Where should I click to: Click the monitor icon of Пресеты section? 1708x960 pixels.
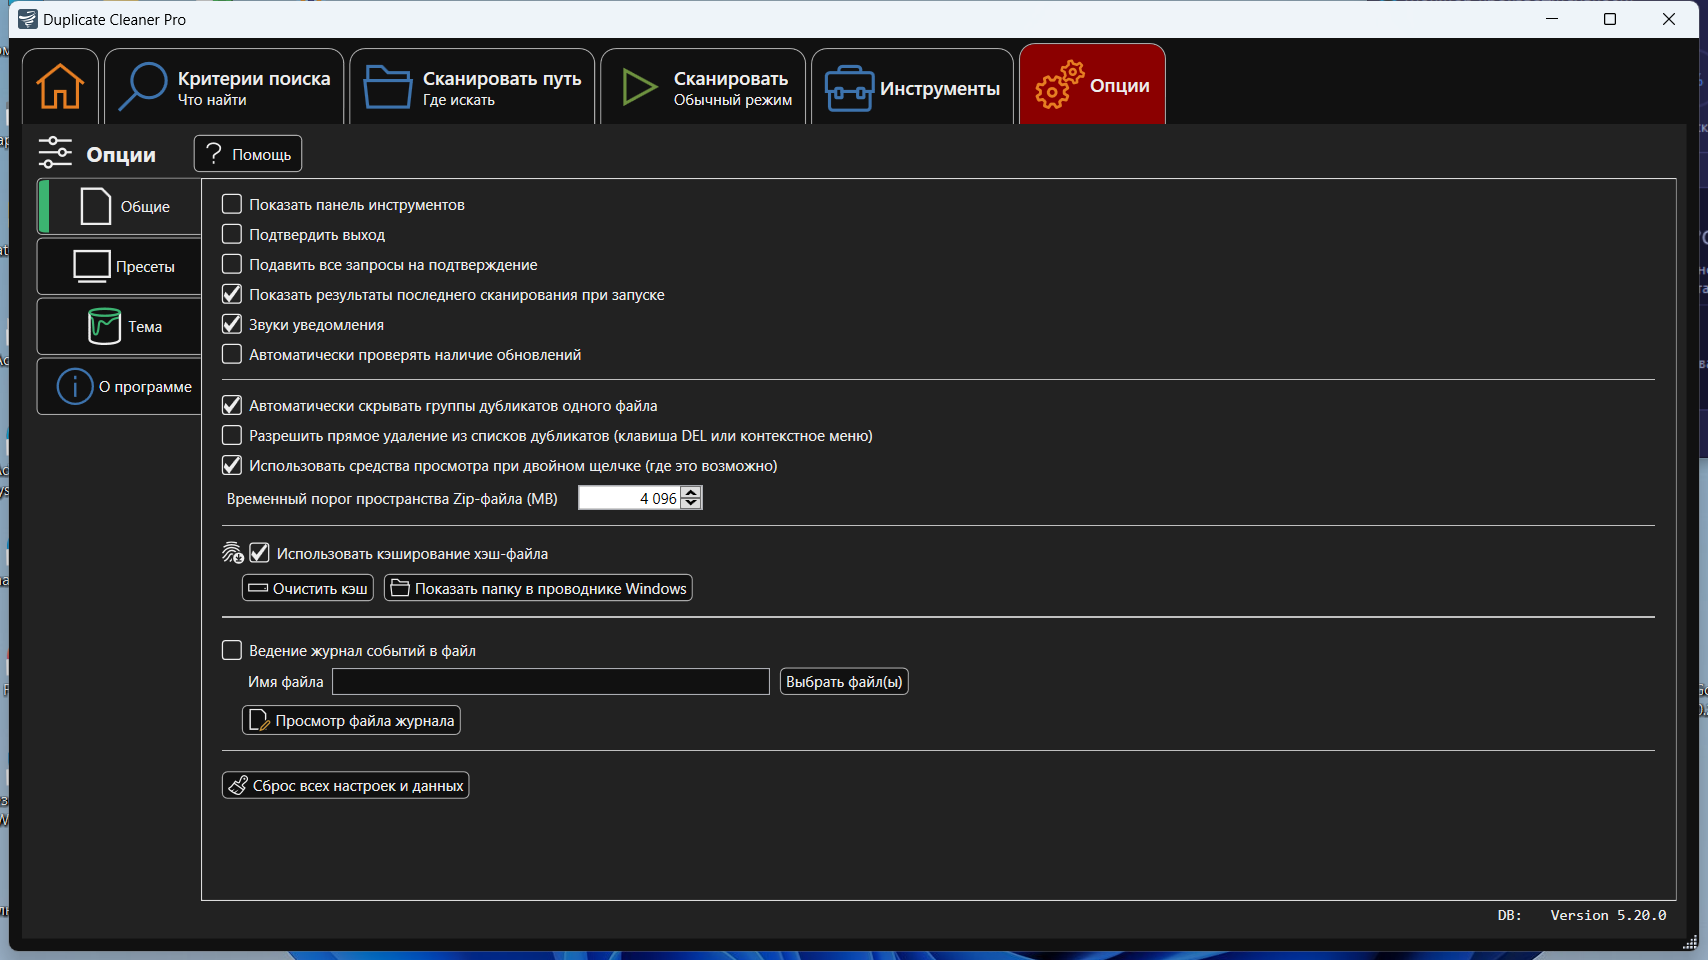[x=92, y=266]
